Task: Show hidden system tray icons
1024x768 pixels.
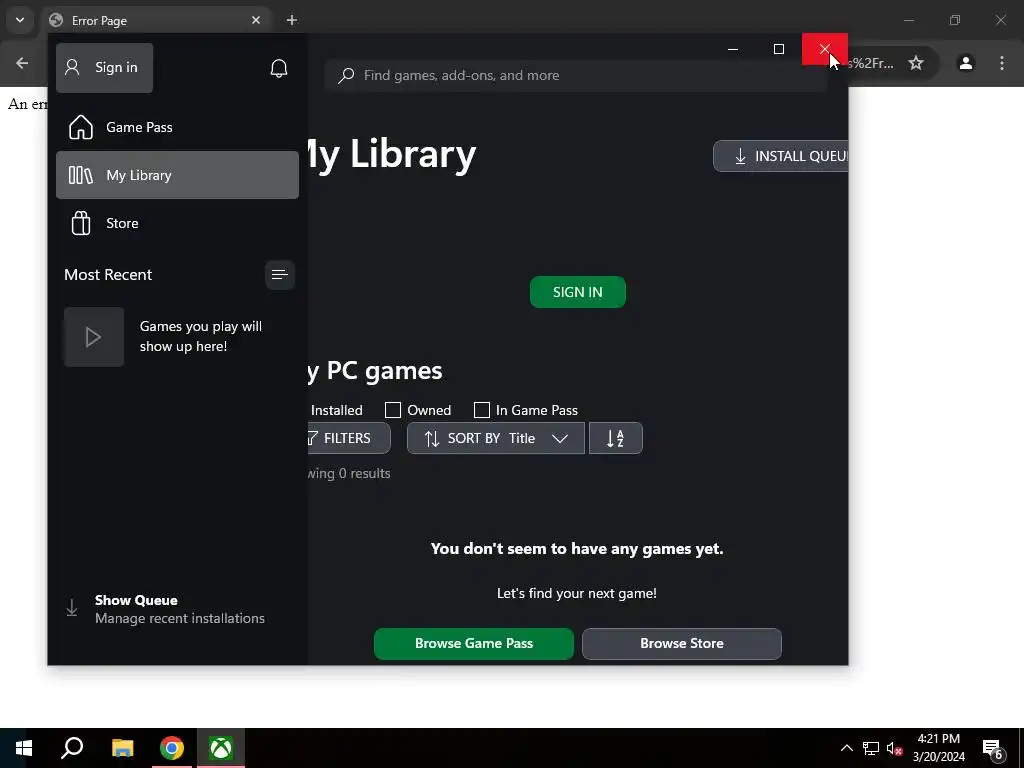Action: [846, 748]
